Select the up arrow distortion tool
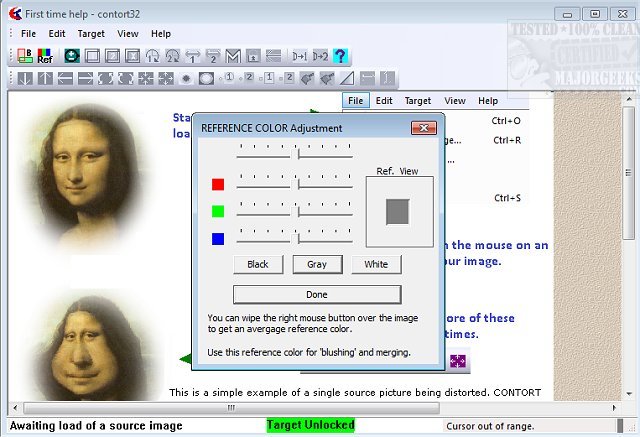Image resolution: width=640 pixels, height=437 pixels. coord(45,78)
